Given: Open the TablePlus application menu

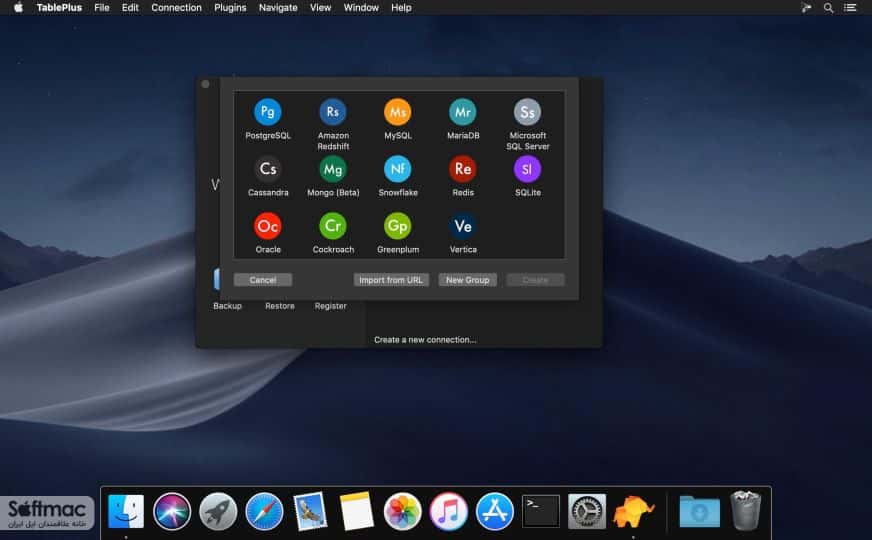Looking at the screenshot, I should [x=59, y=8].
